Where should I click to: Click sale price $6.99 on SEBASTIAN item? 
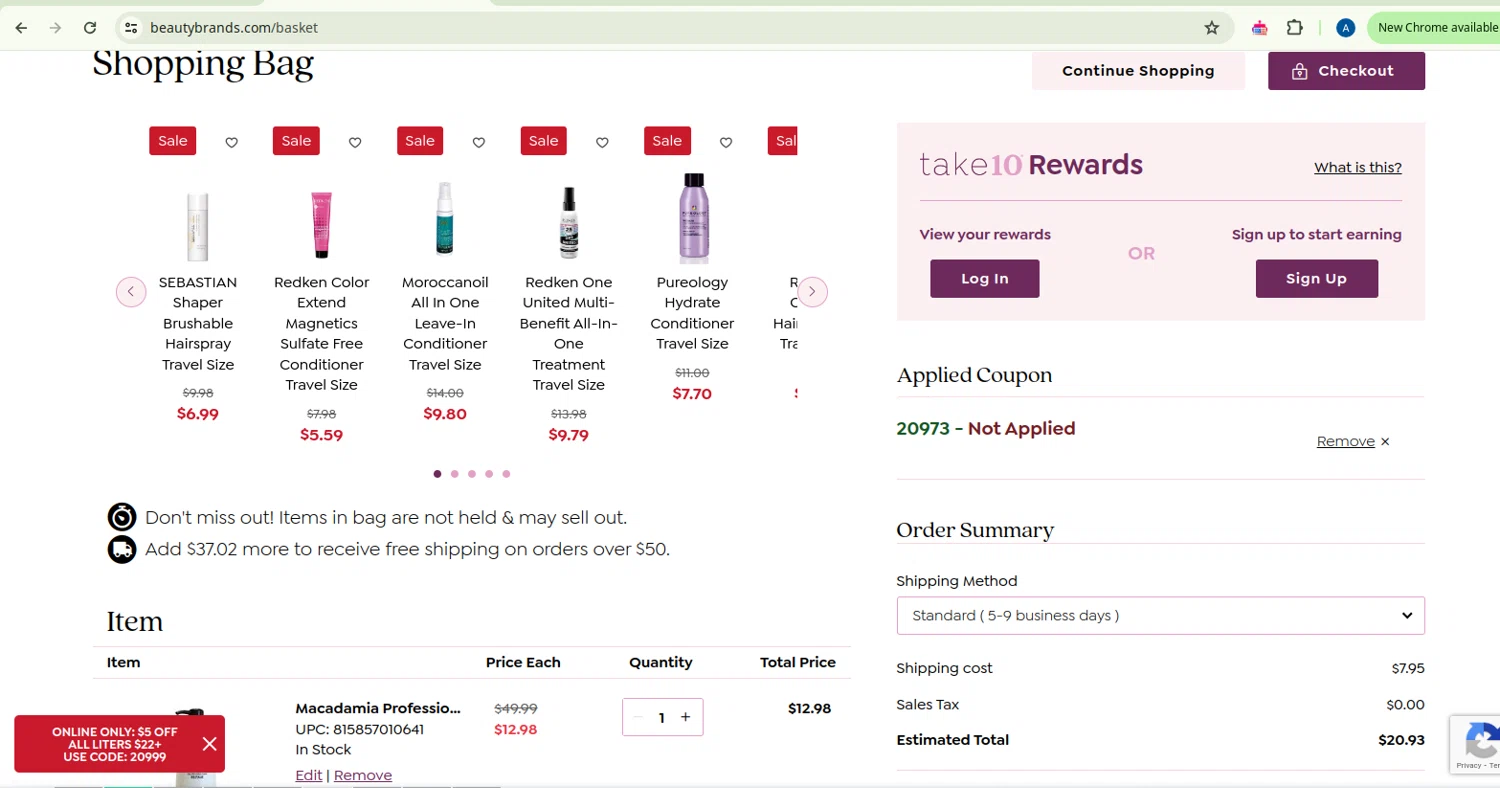pyautogui.click(x=198, y=414)
